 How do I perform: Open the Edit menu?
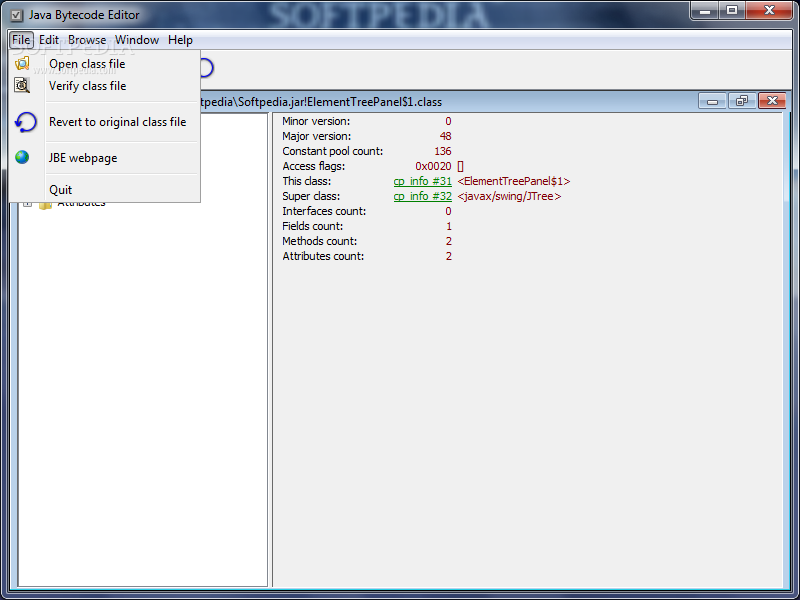(49, 40)
